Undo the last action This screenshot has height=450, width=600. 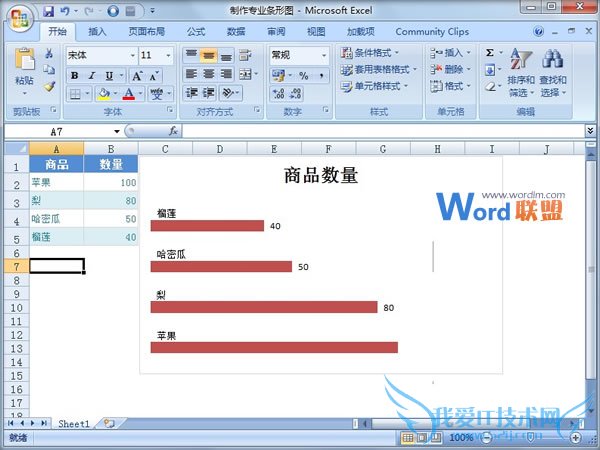pos(65,11)
